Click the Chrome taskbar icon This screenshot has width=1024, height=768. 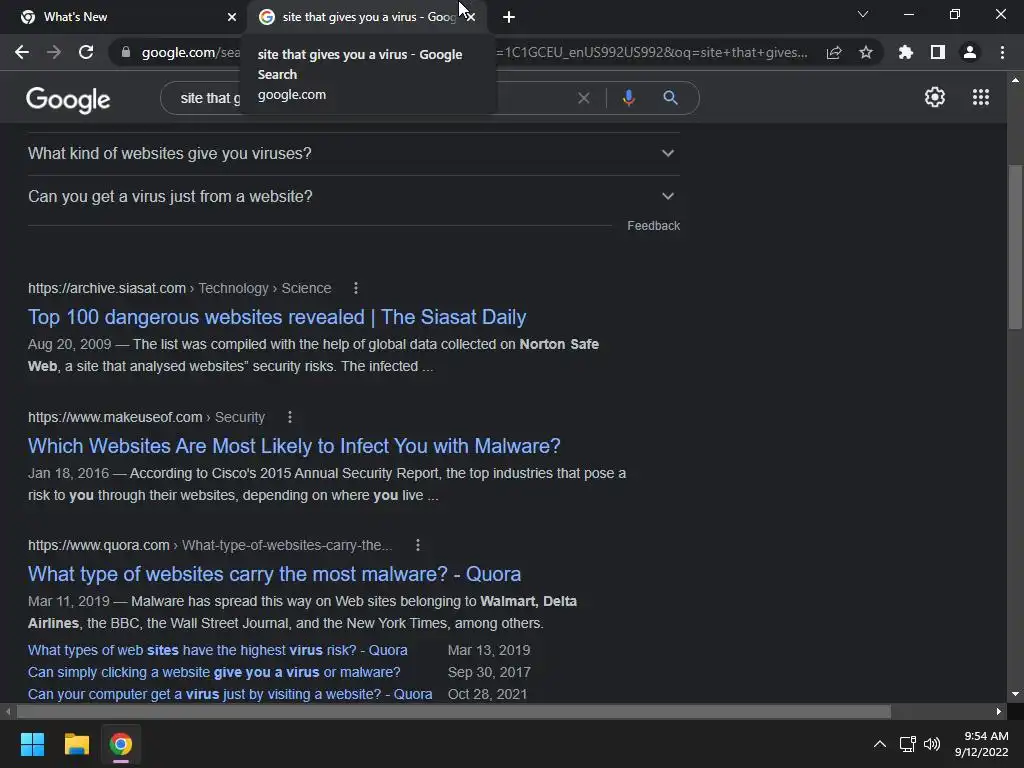(121, 744)
